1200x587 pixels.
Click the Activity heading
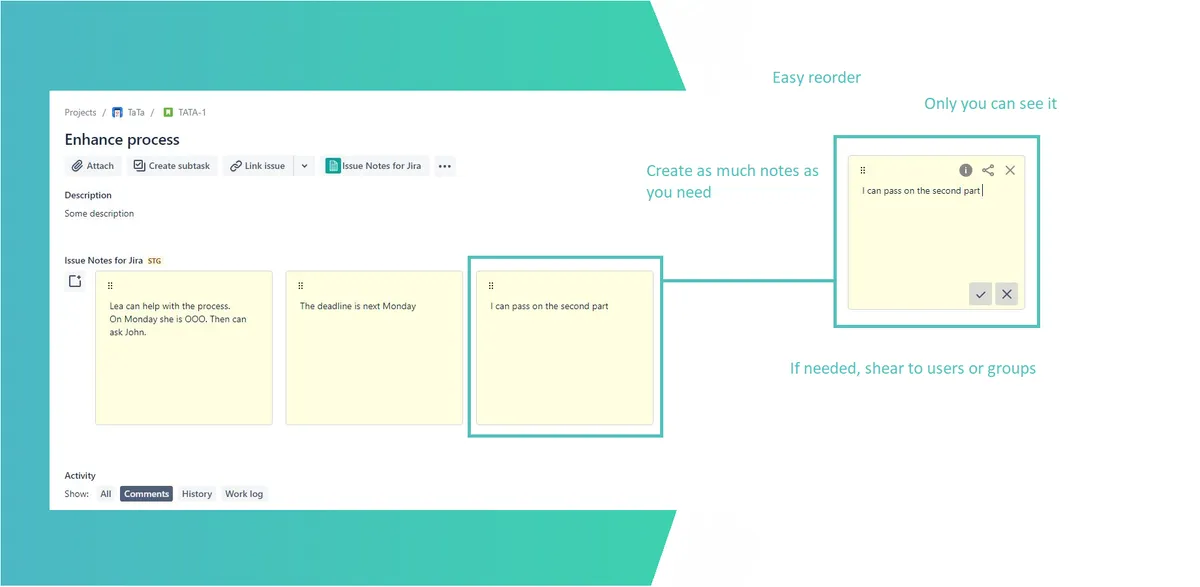coord(80,476)
